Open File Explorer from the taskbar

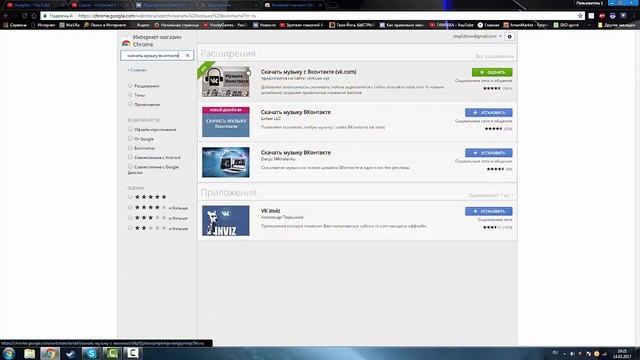click(29, 353)
